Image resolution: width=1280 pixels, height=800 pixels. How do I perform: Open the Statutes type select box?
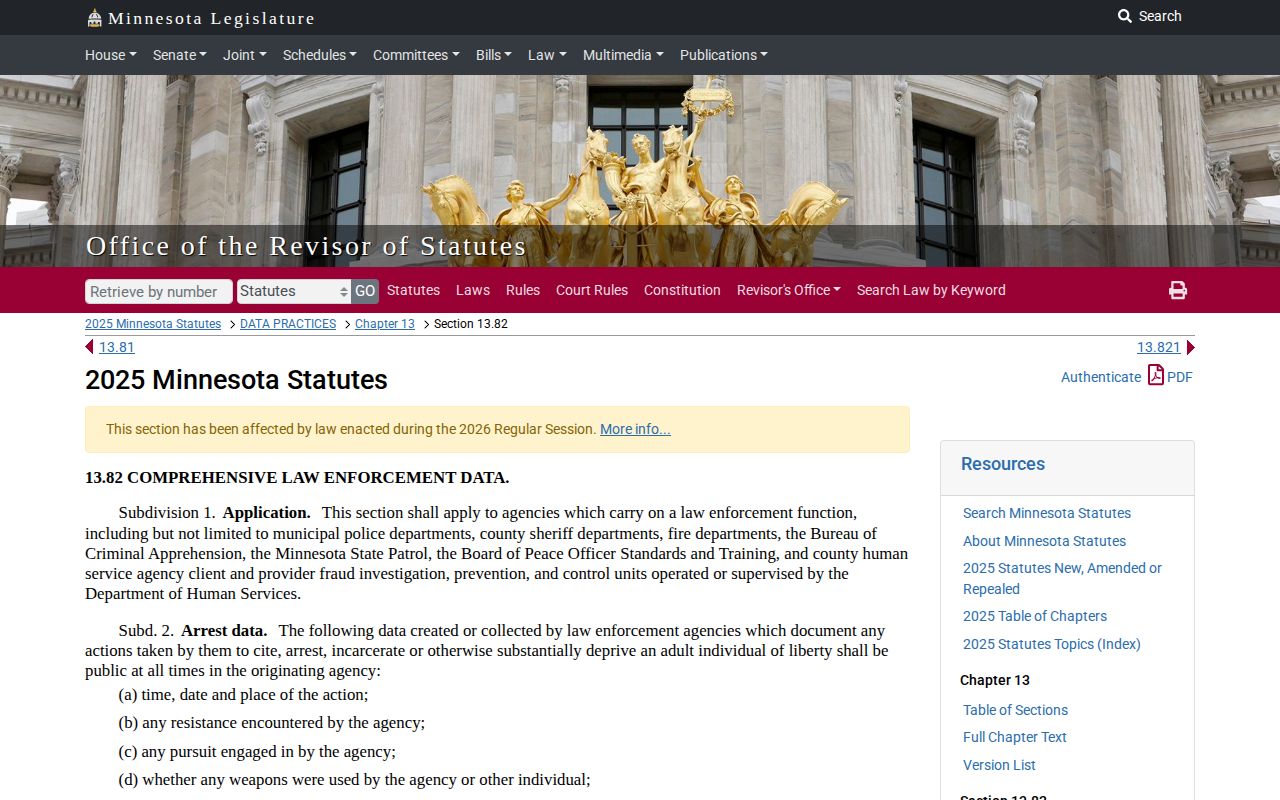click(x=294, y=291)
